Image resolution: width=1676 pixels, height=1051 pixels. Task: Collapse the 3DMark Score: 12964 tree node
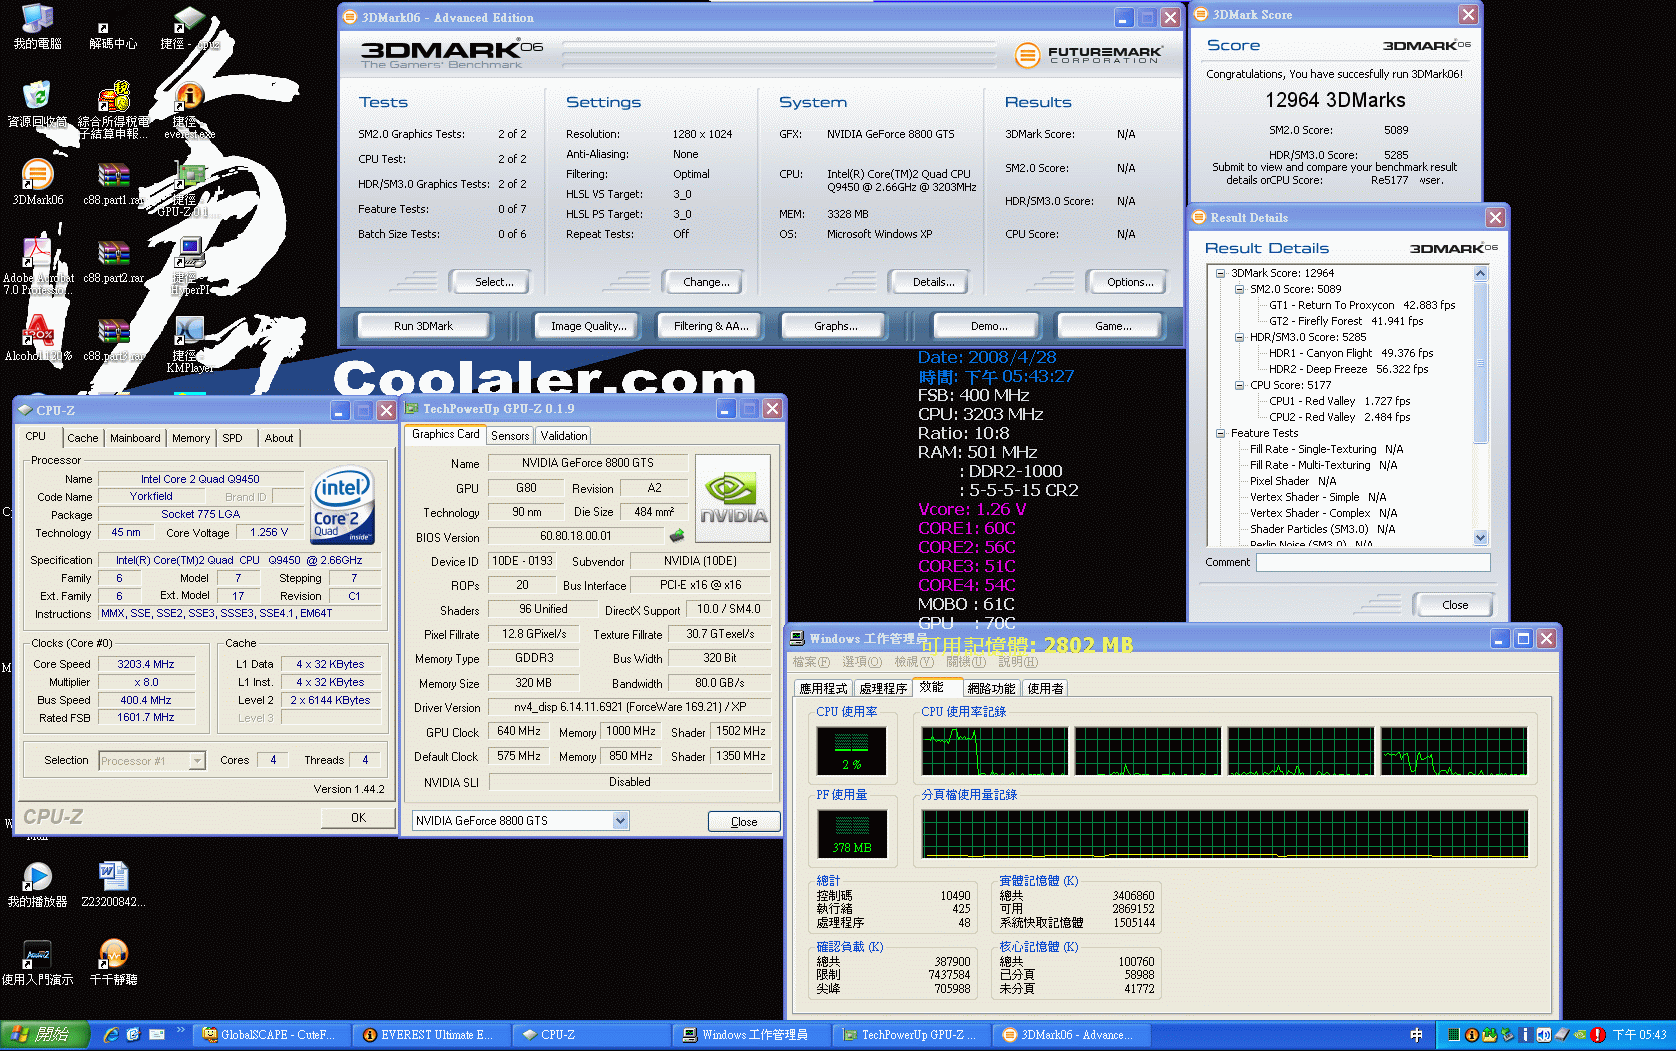point(1221,273)
